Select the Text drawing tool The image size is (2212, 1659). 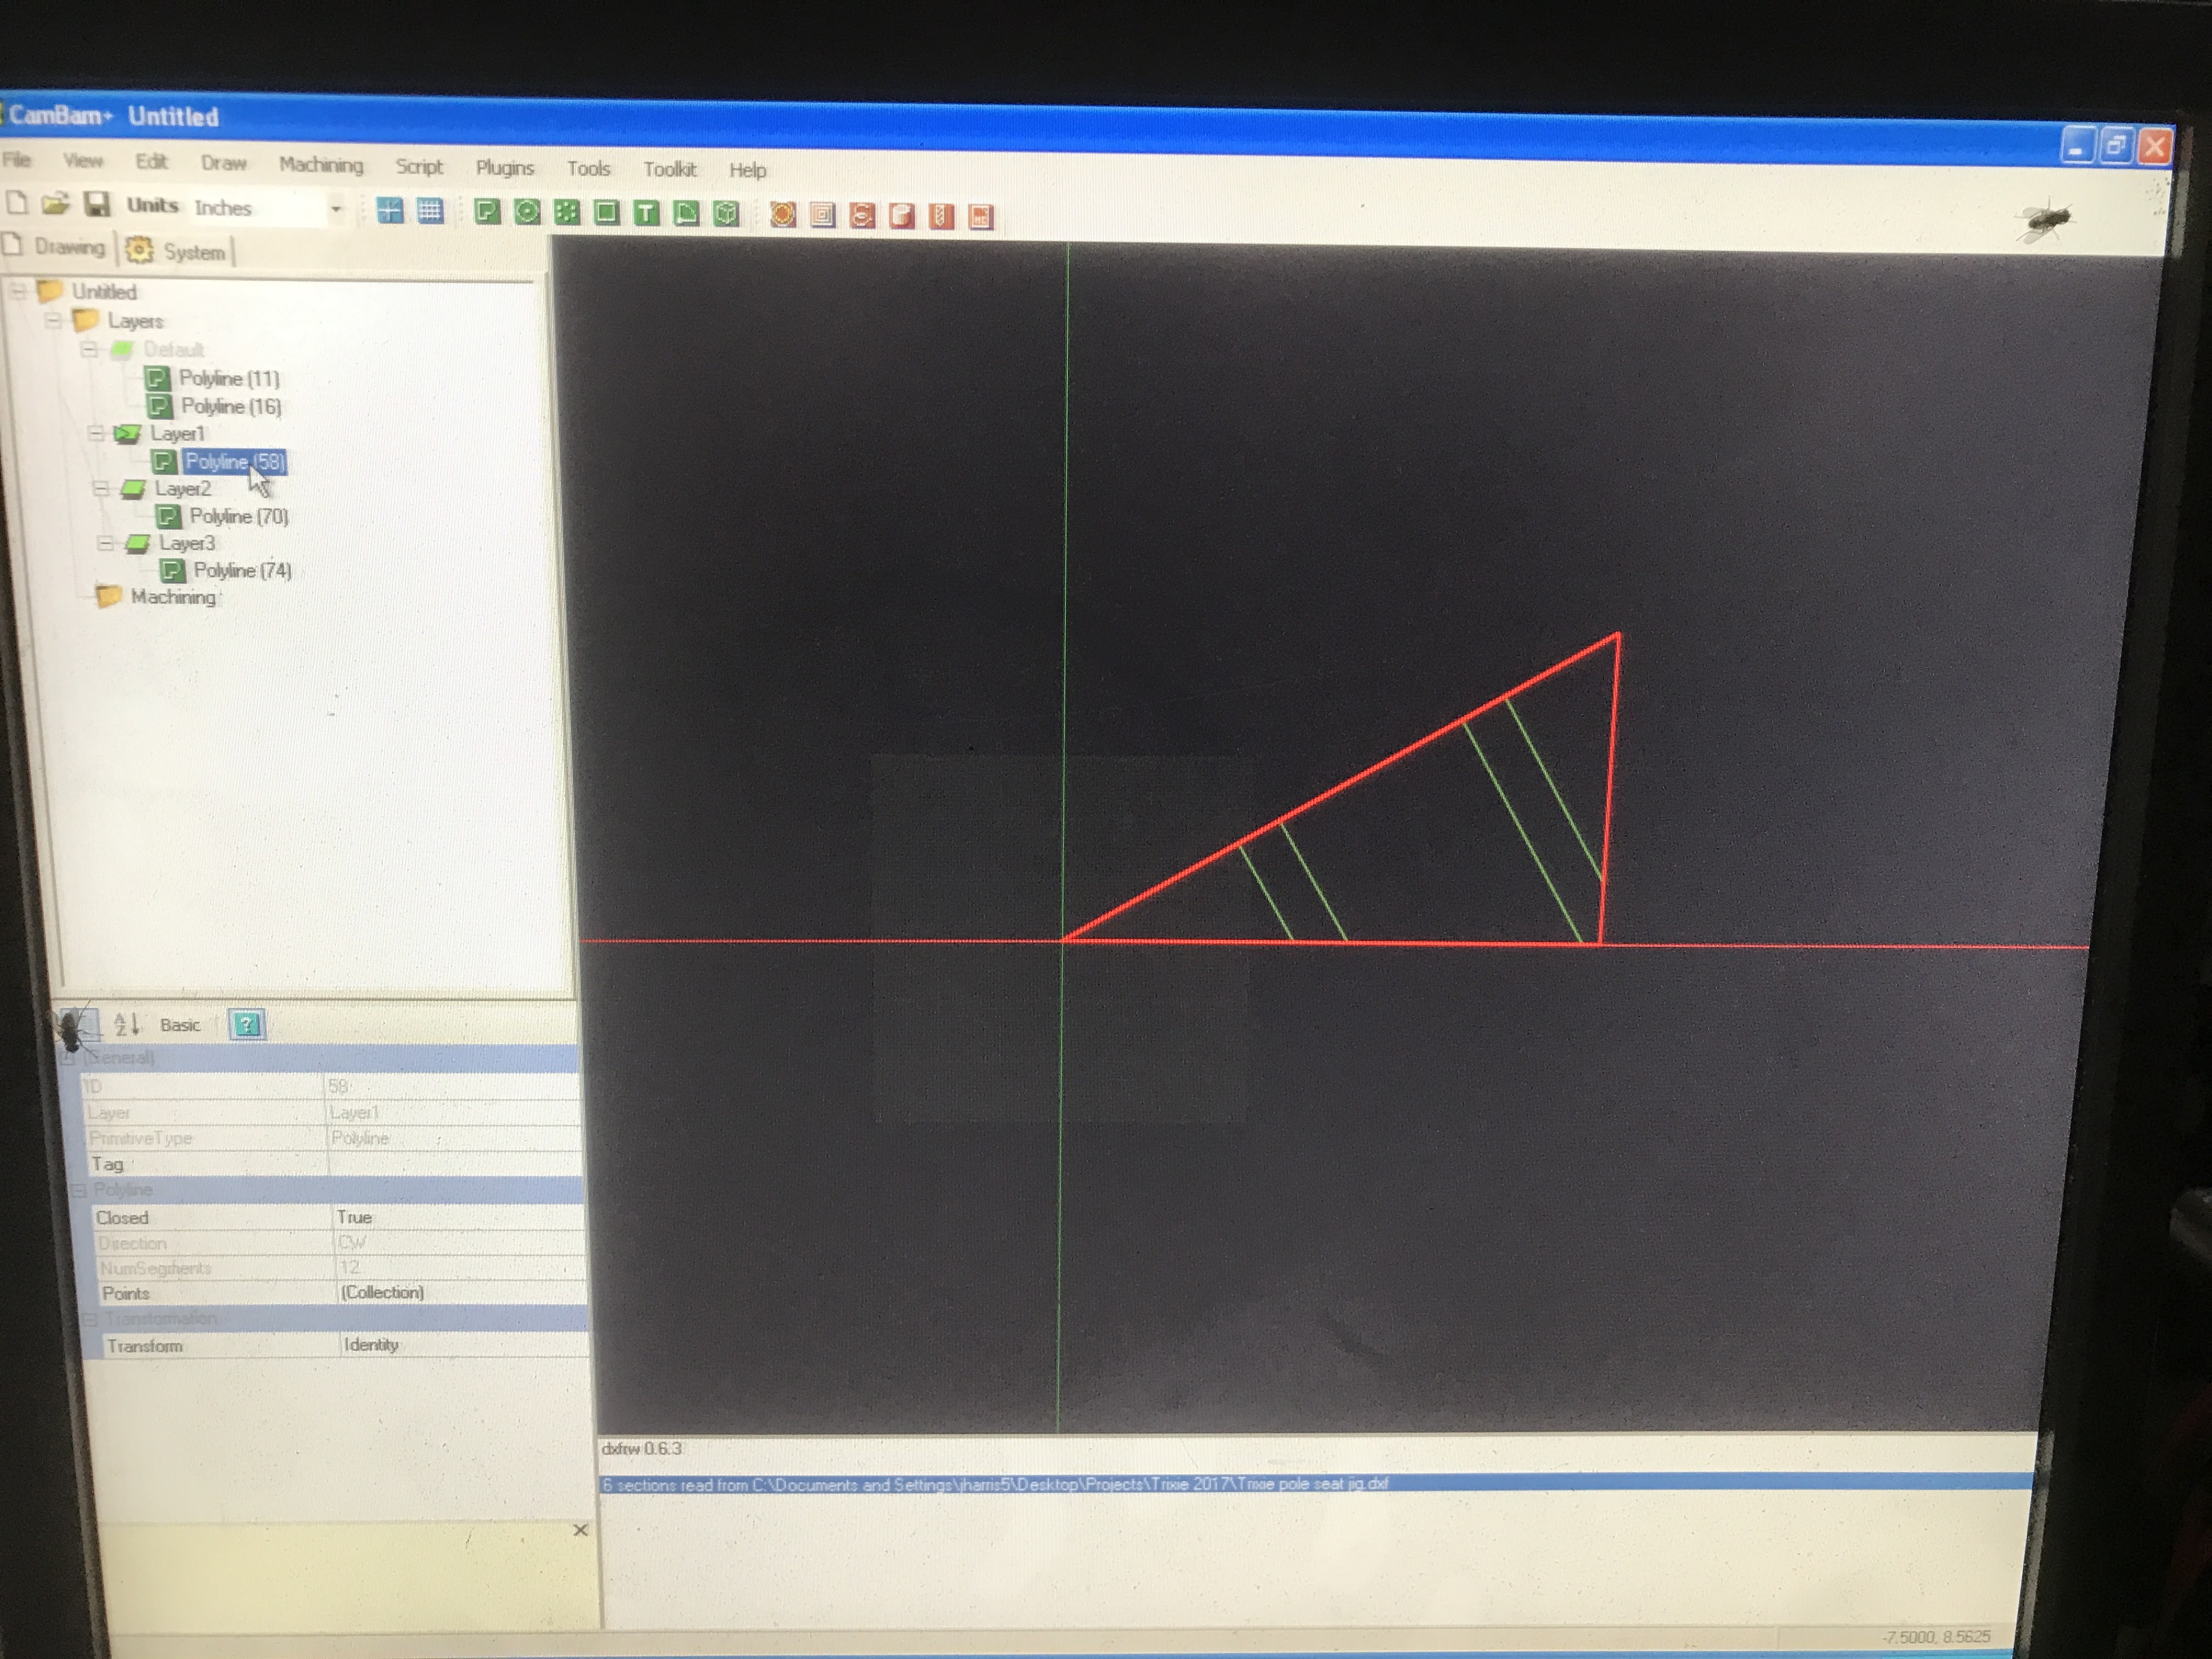tap(646, 213)
